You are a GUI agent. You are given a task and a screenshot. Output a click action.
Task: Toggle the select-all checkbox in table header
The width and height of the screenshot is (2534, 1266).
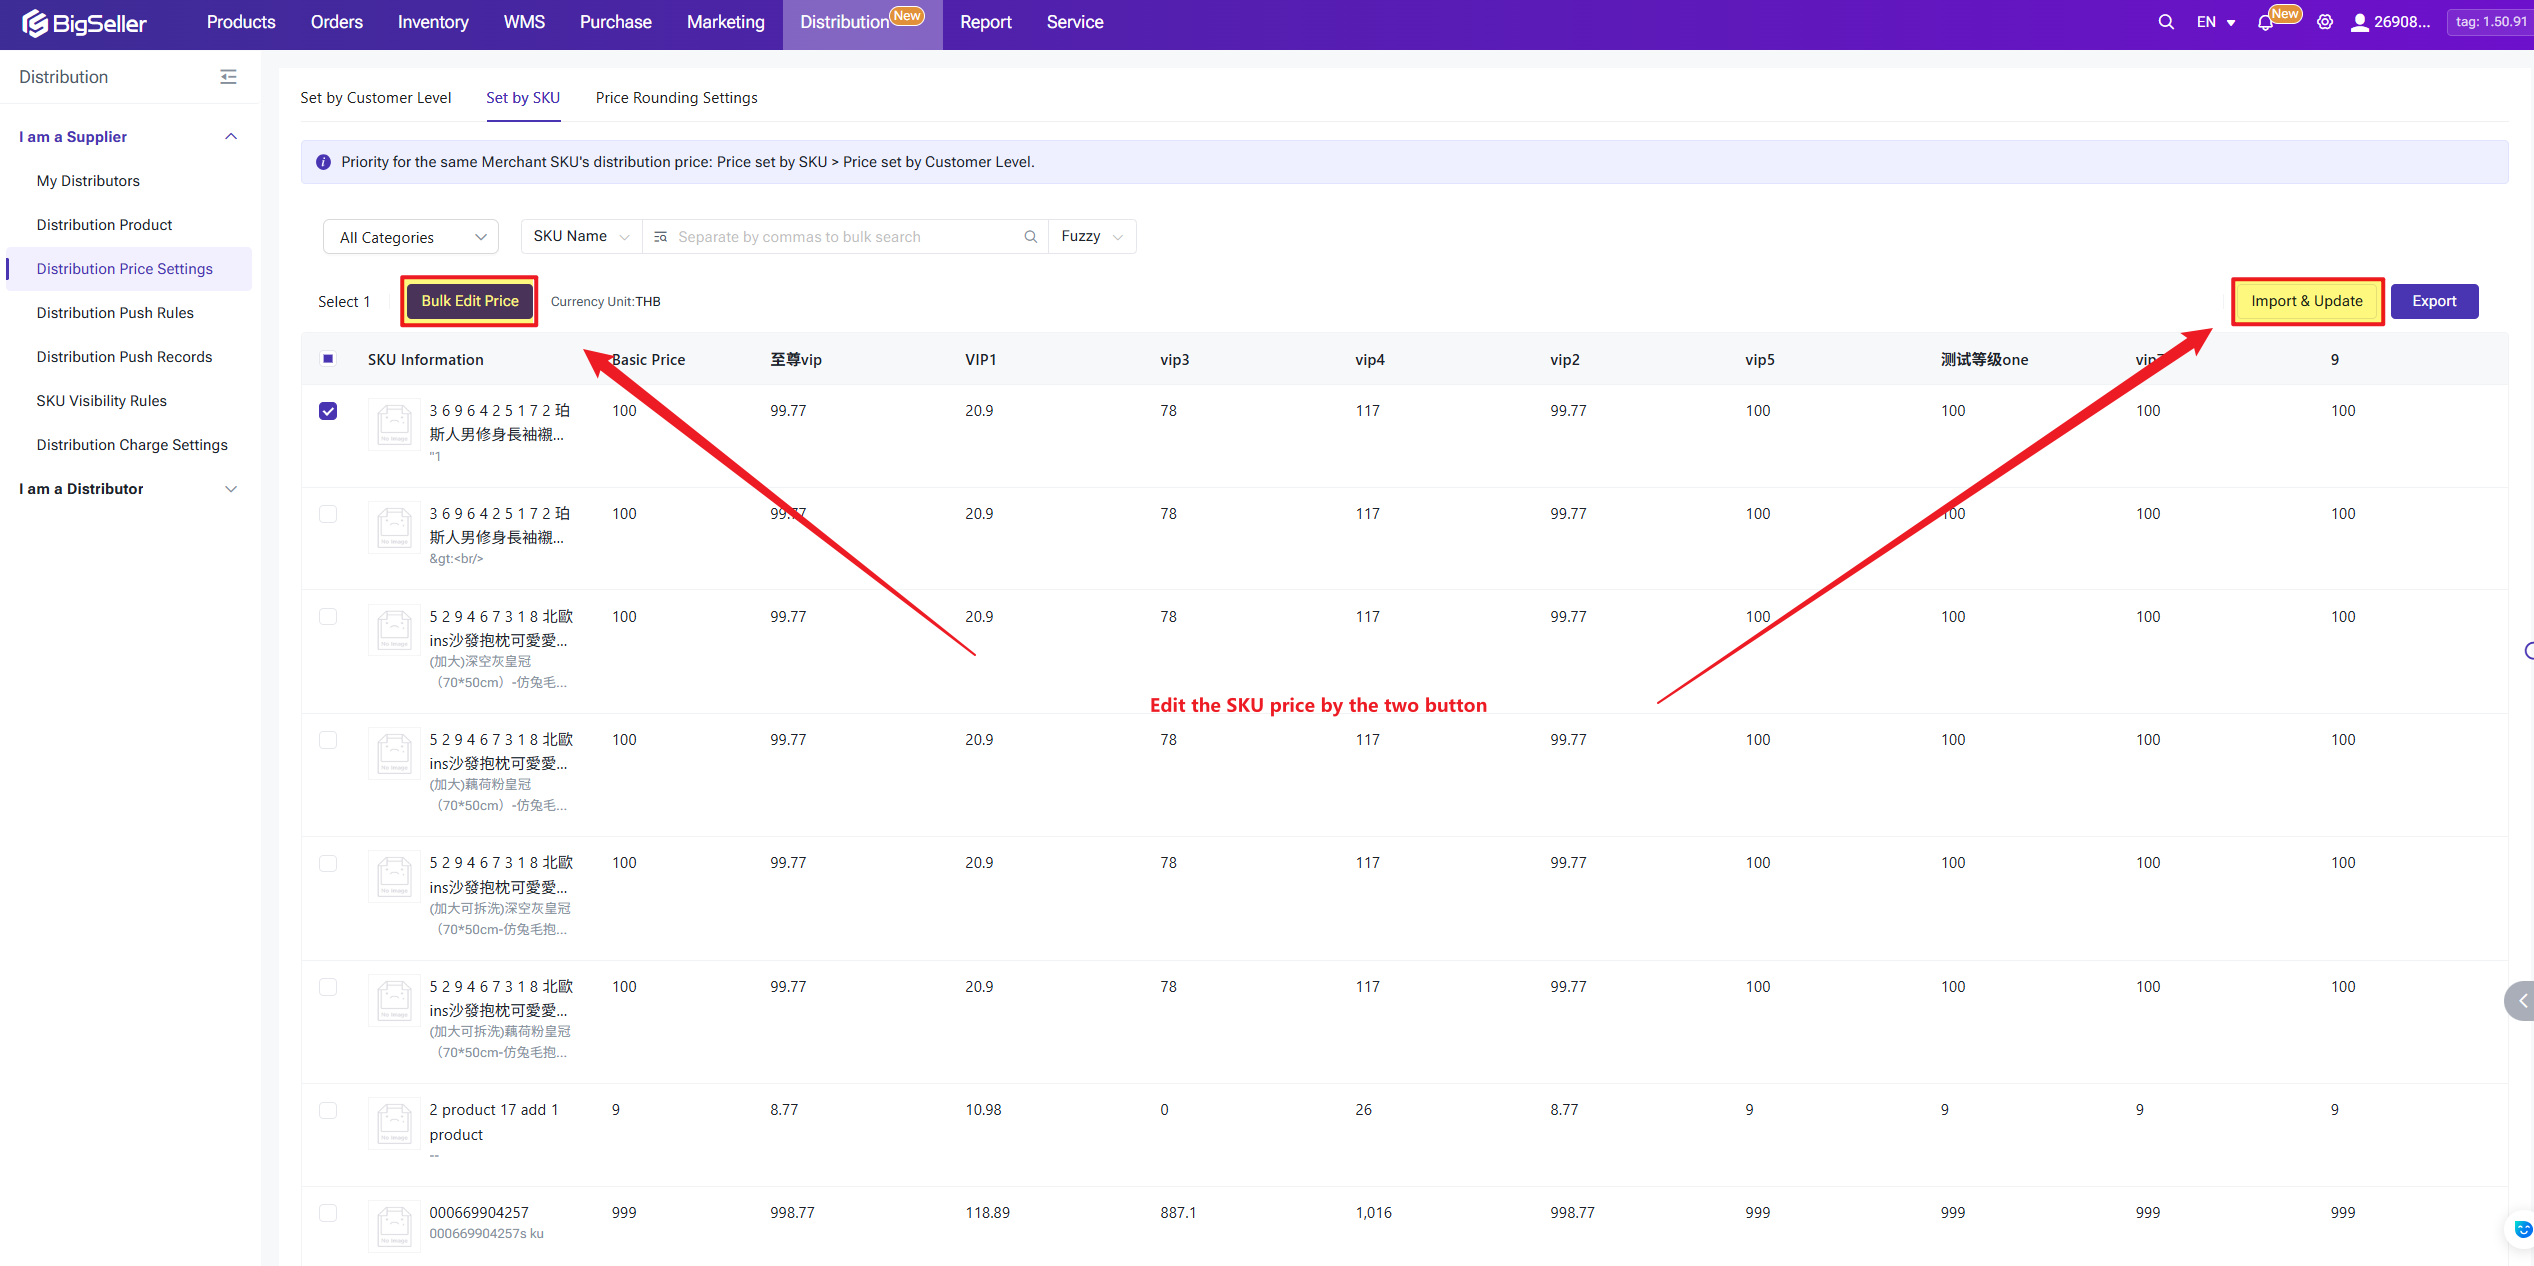328,359
